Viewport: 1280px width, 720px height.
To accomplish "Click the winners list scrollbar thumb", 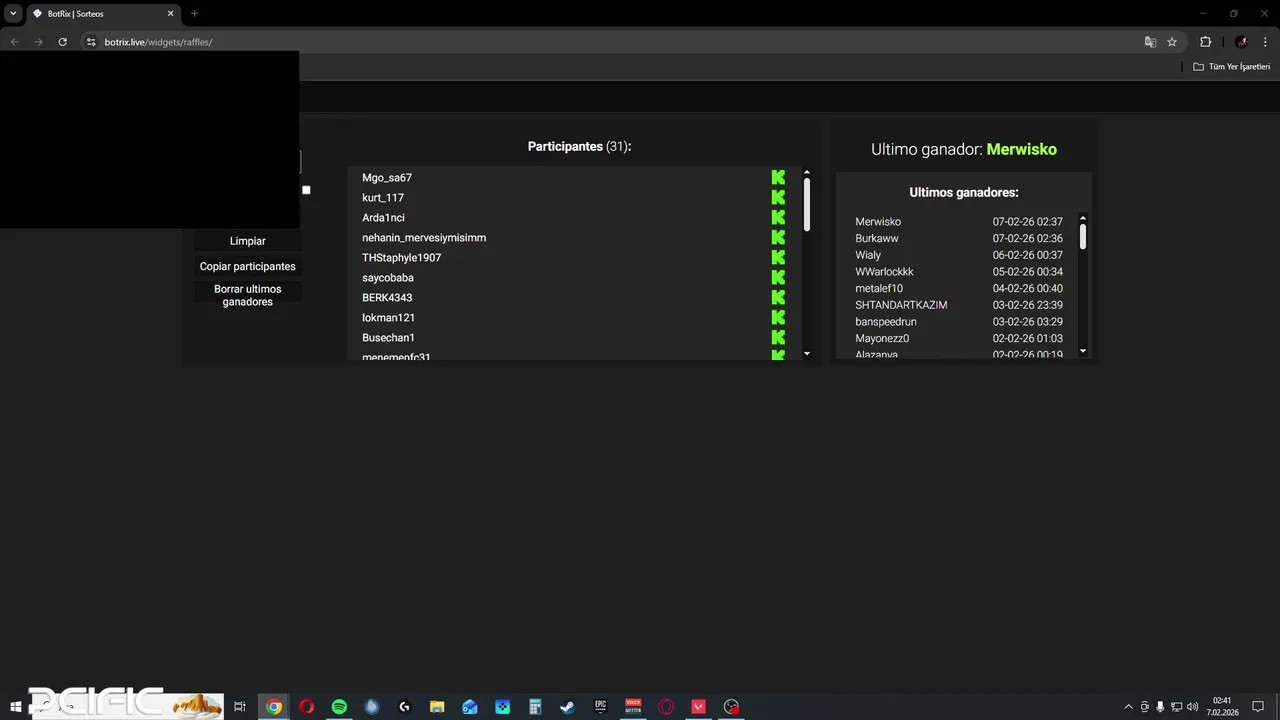I will [1082, 237].
